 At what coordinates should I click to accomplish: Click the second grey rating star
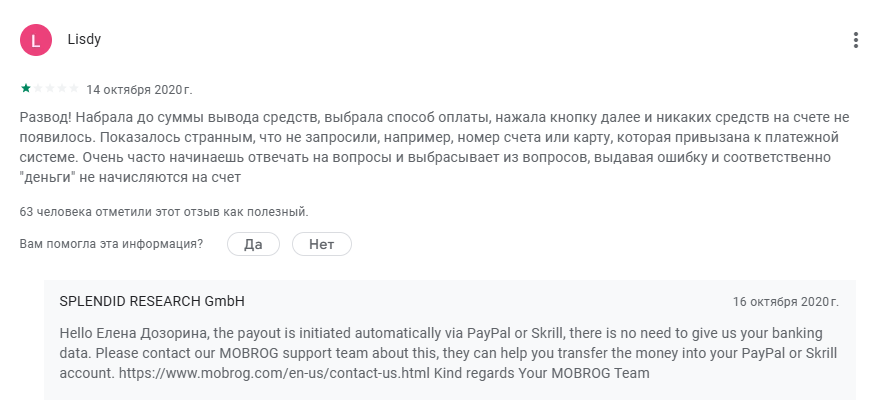point(38,87)
